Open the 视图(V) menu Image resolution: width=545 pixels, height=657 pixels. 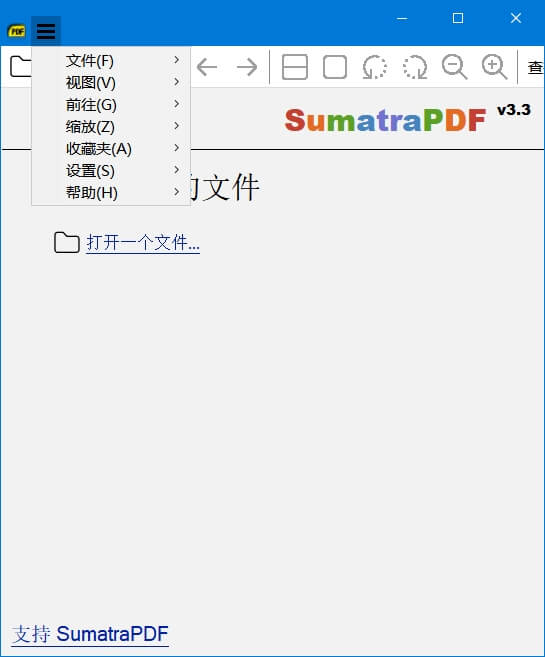[111, 83]
